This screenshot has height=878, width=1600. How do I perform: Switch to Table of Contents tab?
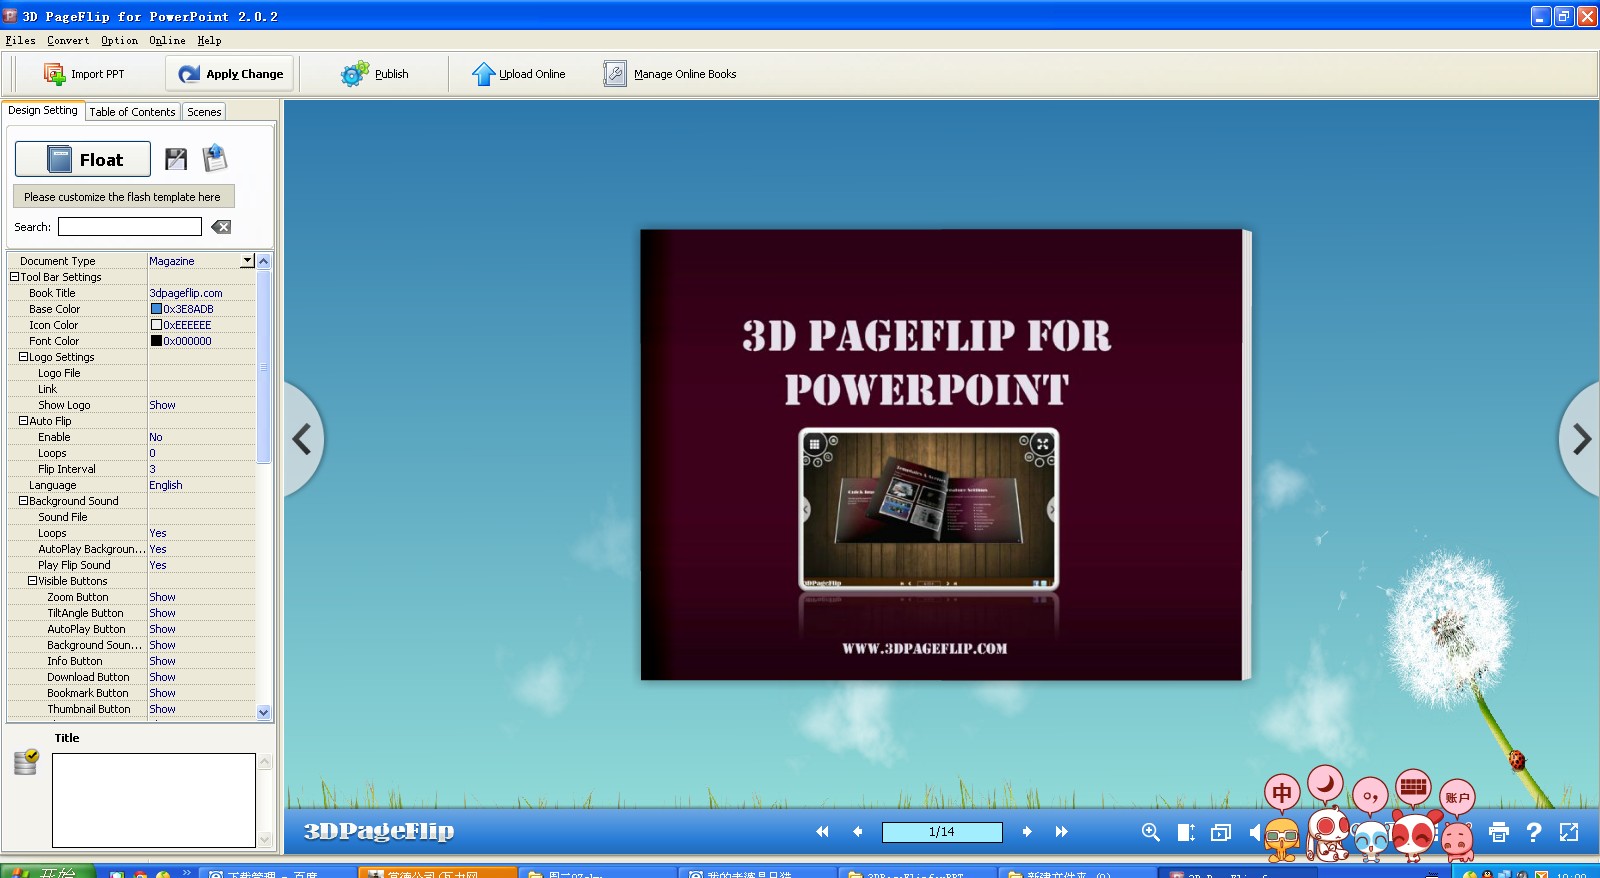[132, 112]
